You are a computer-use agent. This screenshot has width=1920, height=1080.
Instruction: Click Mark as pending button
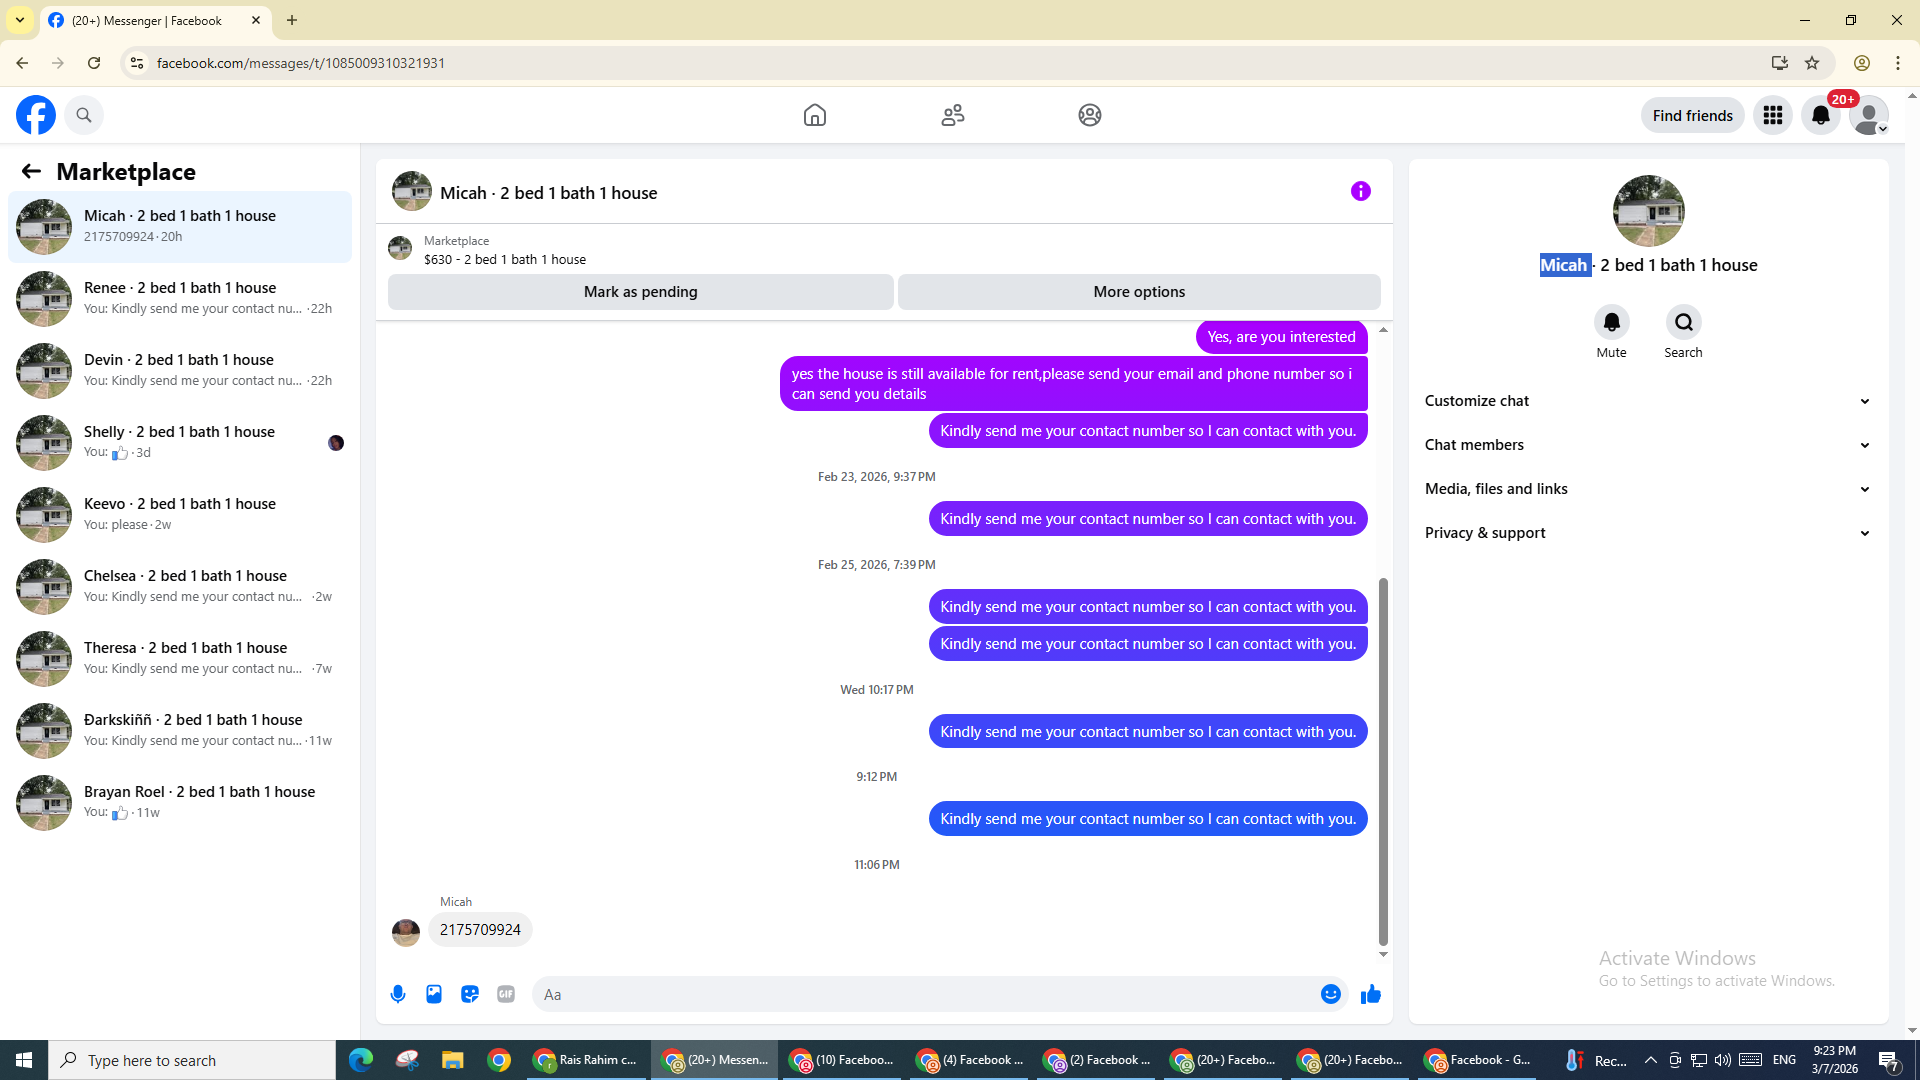[x=640, y=292]
